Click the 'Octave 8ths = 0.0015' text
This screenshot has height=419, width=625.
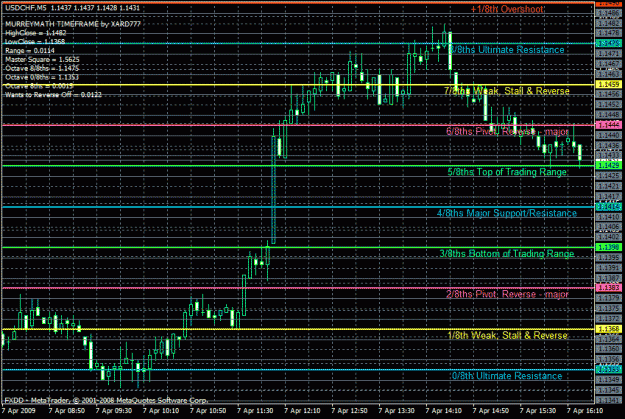coord(39,86)
